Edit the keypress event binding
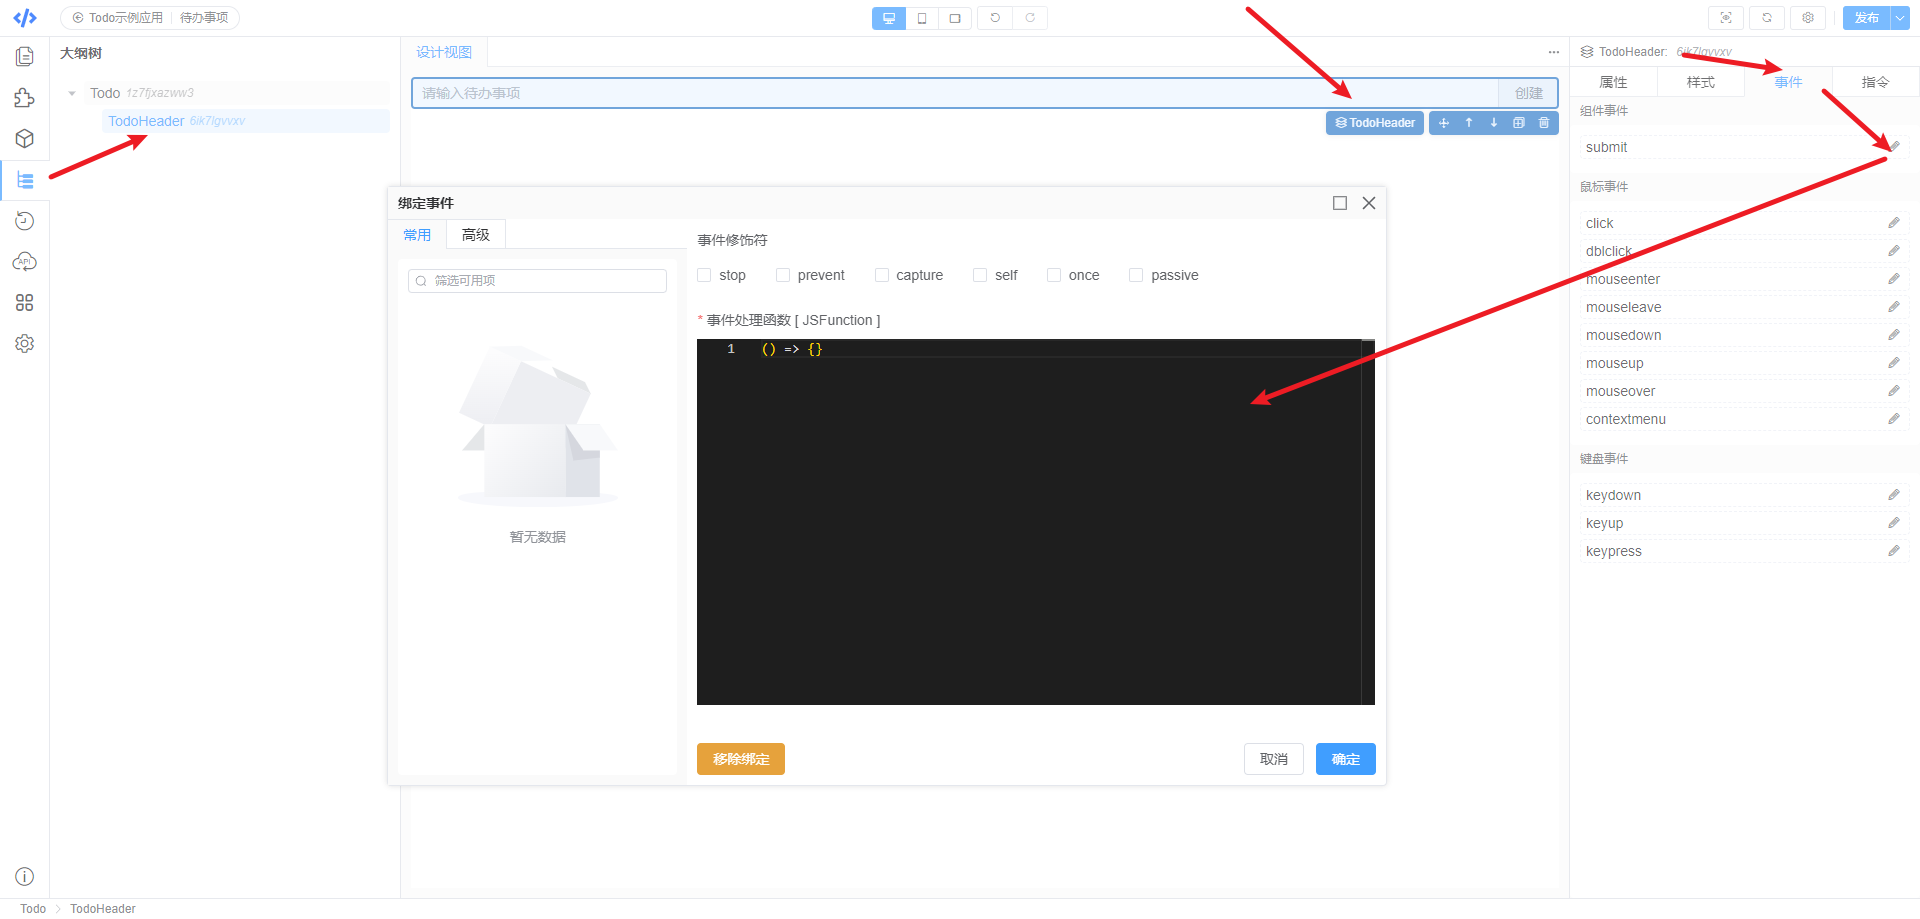The image size is (1920, 919). [1894, 551]
